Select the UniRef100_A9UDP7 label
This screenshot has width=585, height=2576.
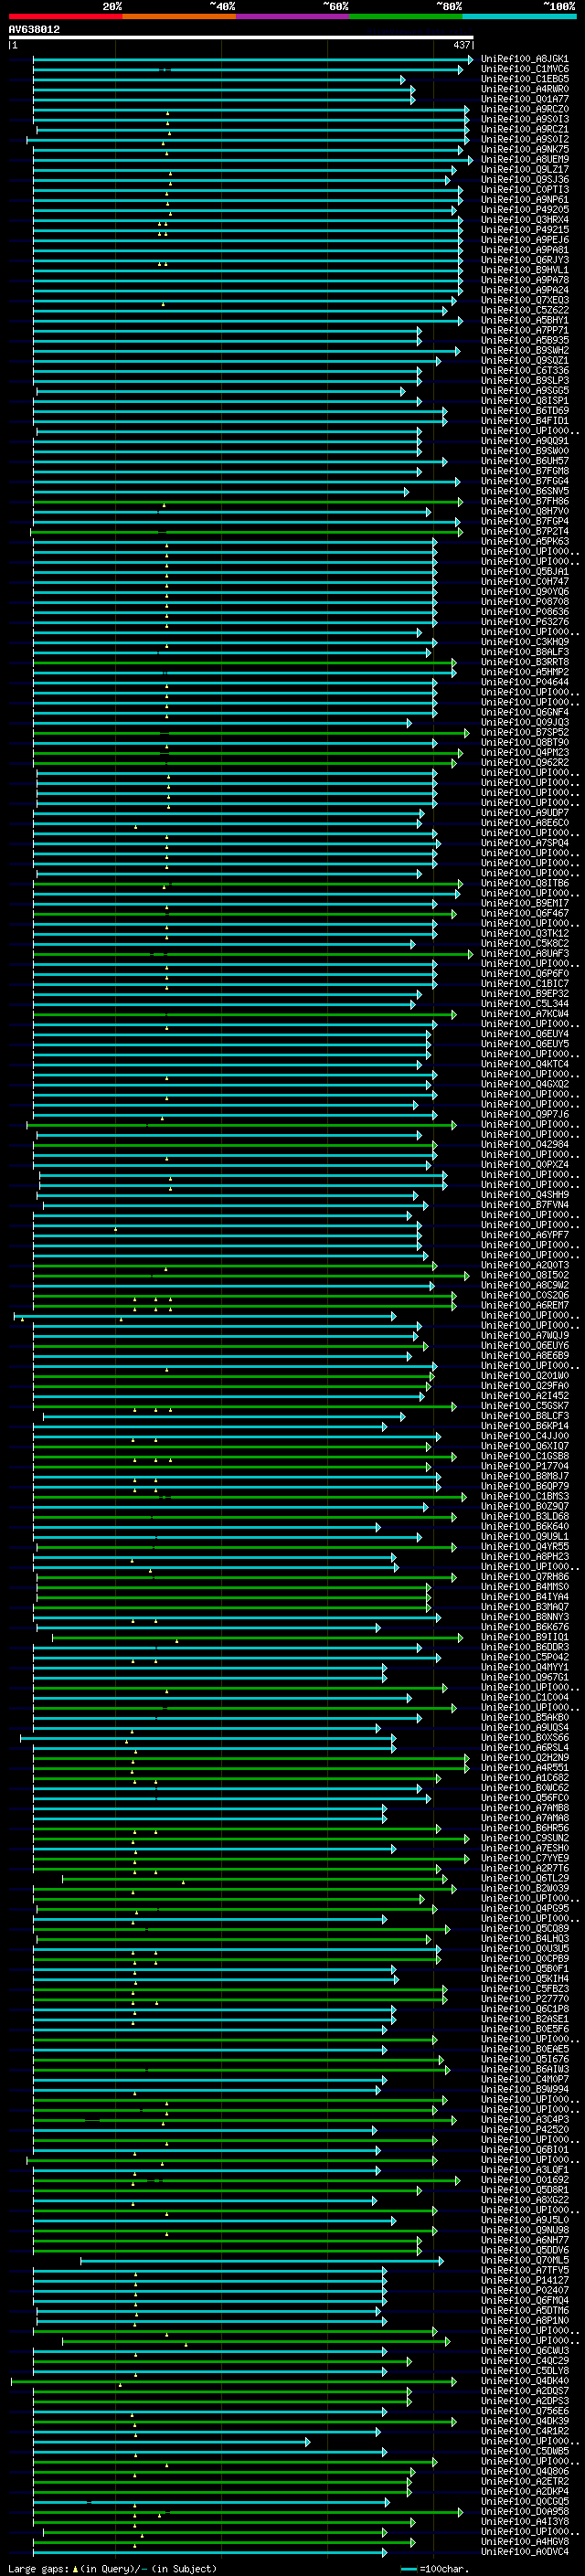[x=525, y=813]
